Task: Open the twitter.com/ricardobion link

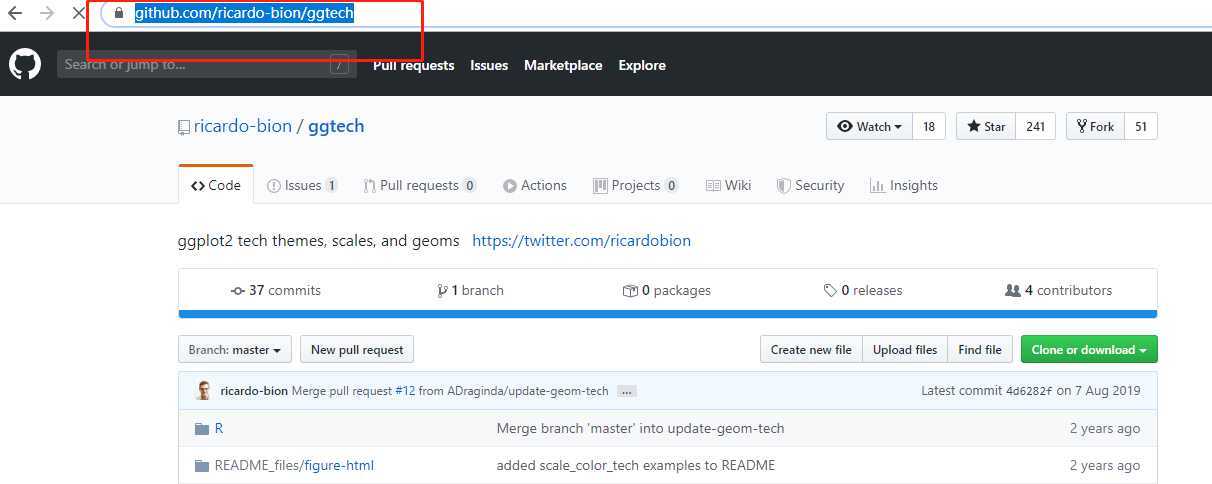Action: tap(581, 240)
